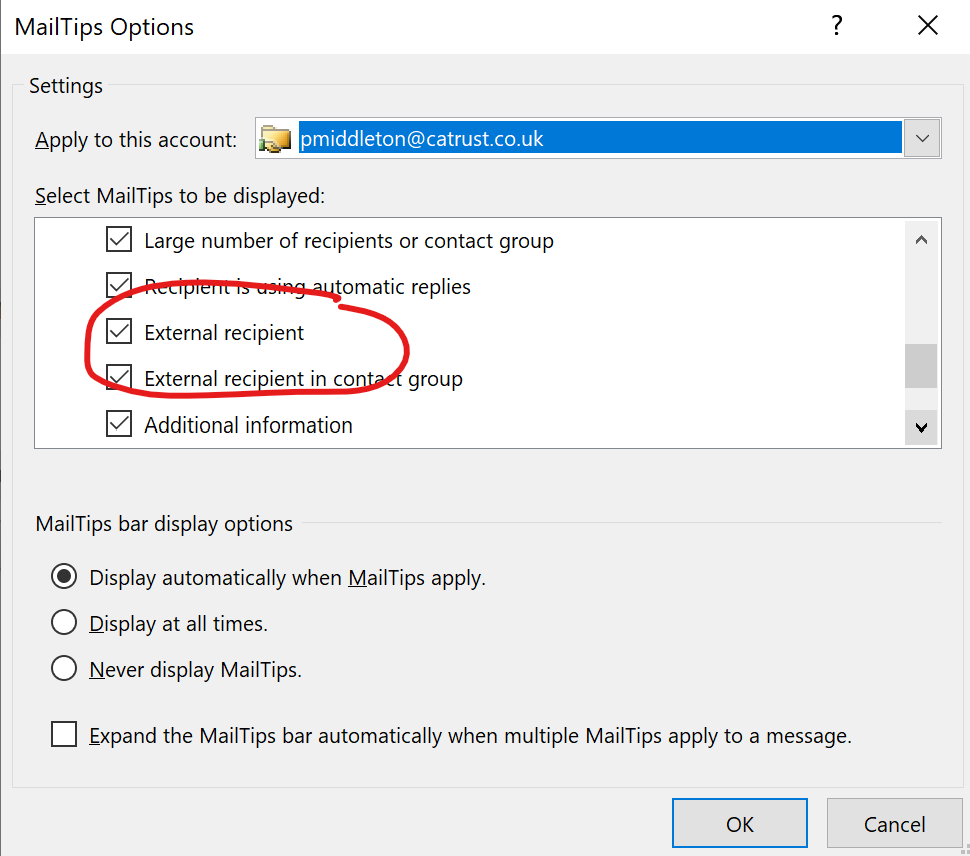Viewport: 970px width, 856px height.
Task: Click the scrollbar up arrow
Action: 921,239
